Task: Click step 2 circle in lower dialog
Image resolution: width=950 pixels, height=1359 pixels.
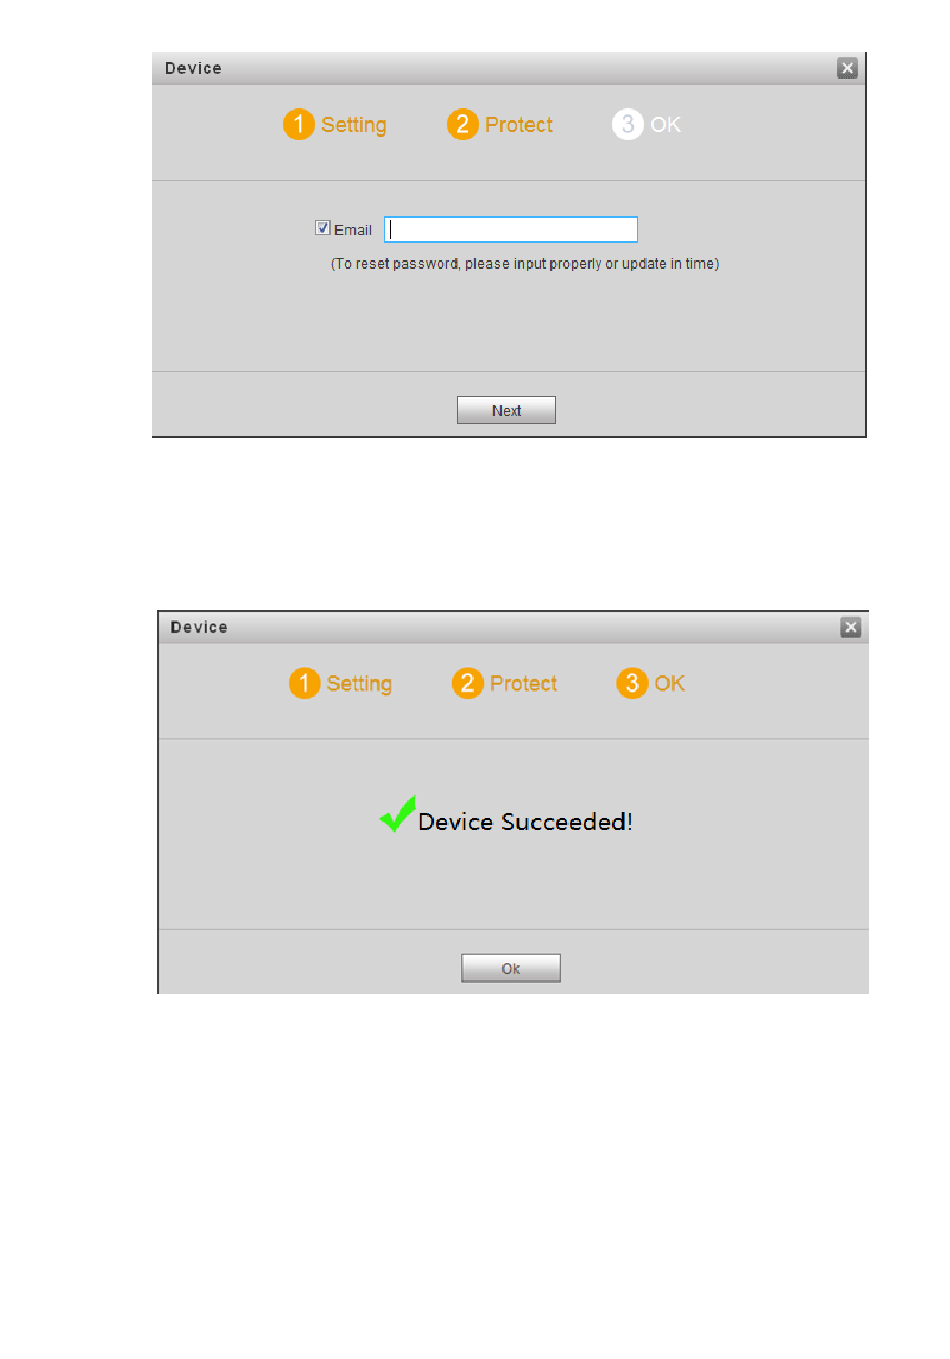Action: (467, 683)
